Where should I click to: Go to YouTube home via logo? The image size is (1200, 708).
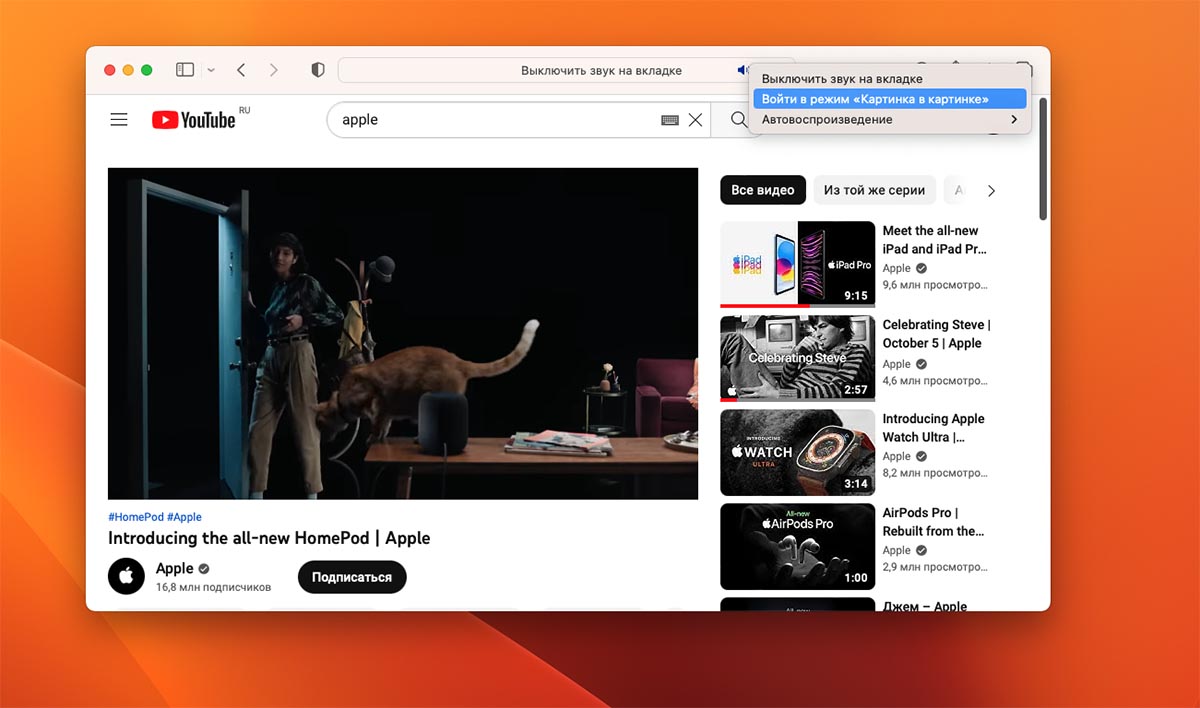194,120
